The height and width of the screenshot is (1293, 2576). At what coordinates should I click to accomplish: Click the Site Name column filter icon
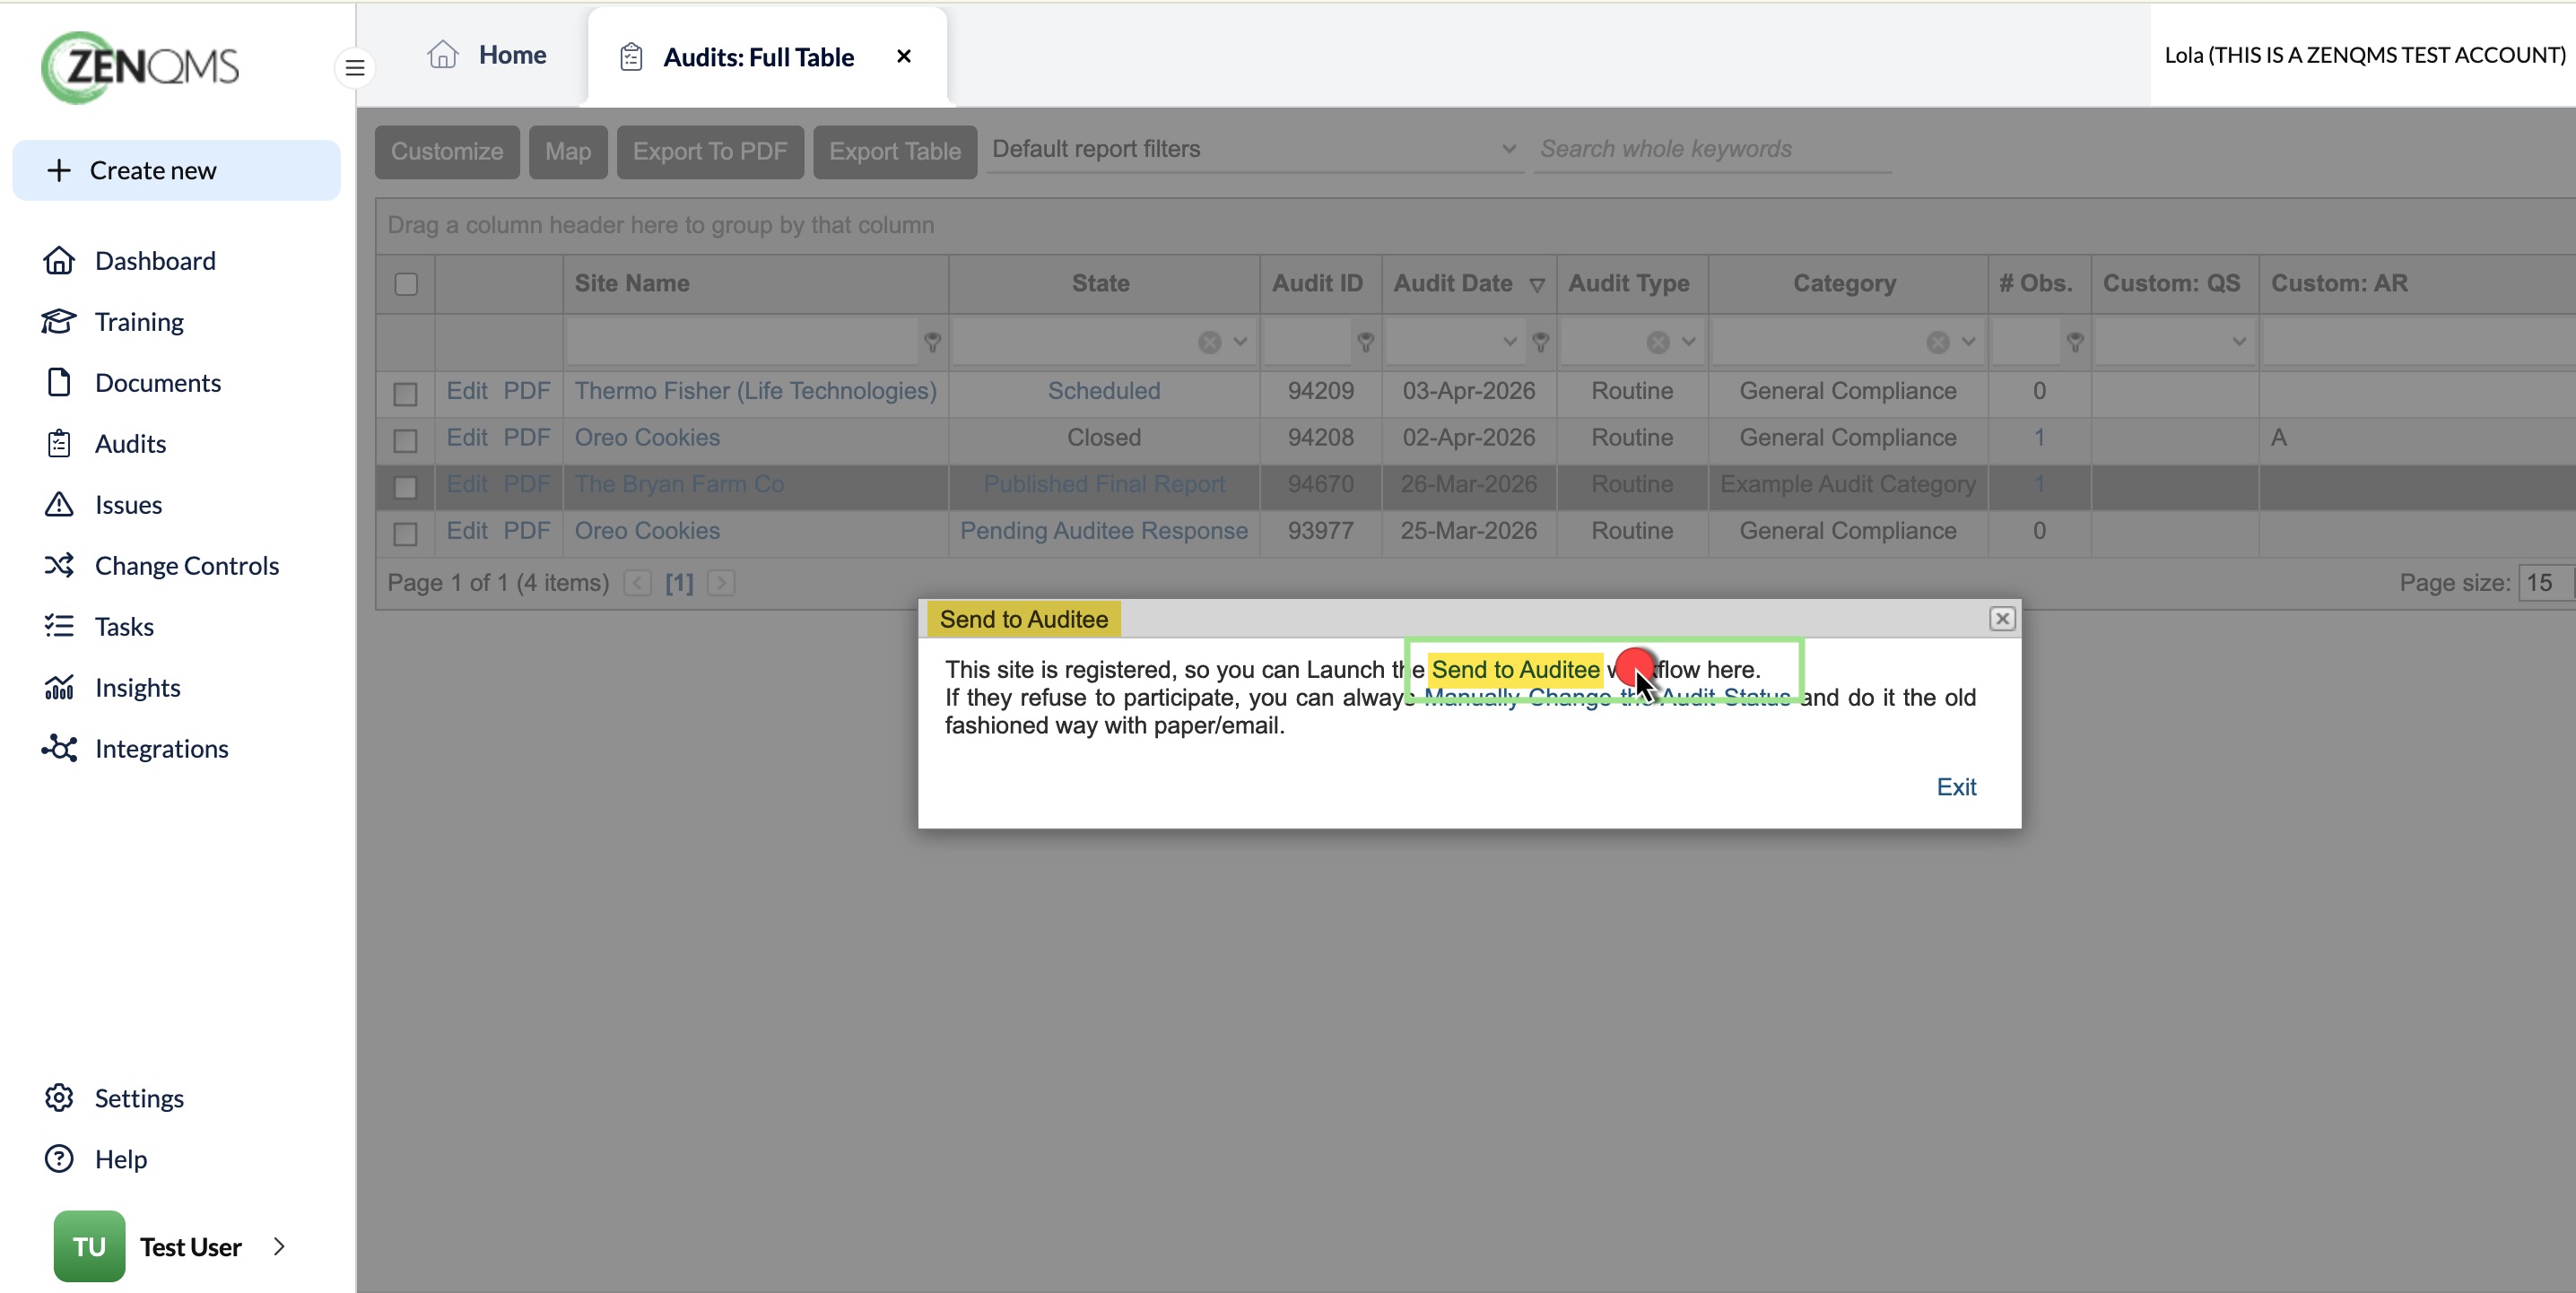(x=932, y=342)
